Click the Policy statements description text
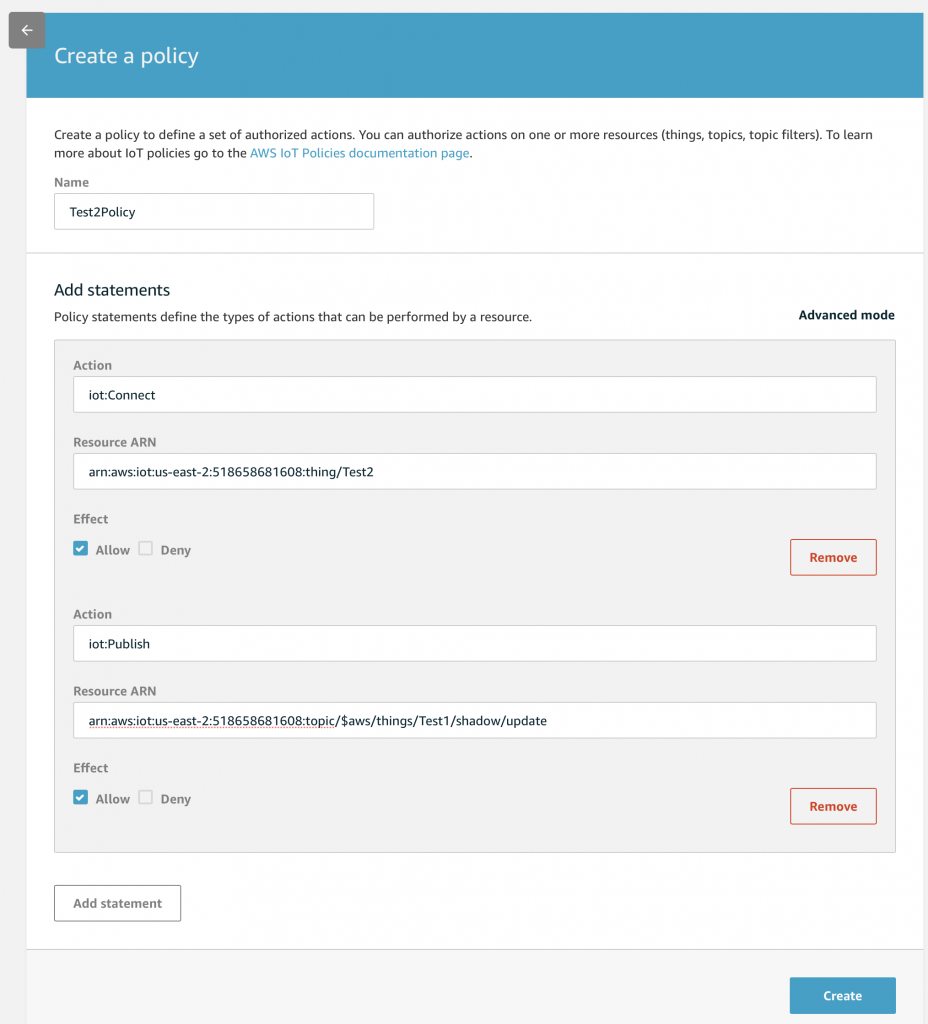 pos(293,317)
